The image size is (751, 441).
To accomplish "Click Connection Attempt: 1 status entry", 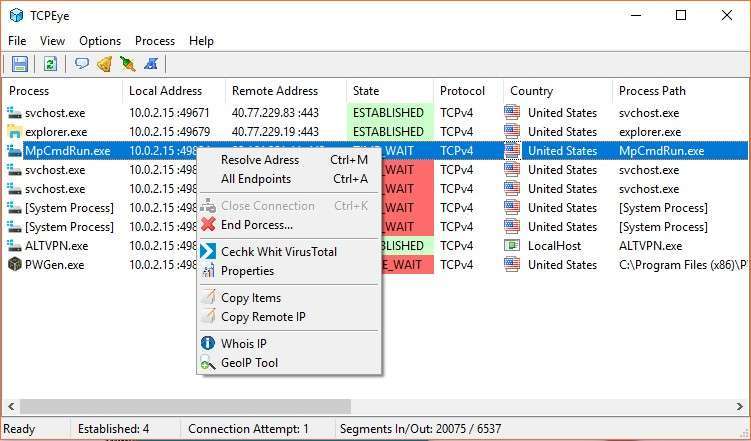I will (248, 429).
